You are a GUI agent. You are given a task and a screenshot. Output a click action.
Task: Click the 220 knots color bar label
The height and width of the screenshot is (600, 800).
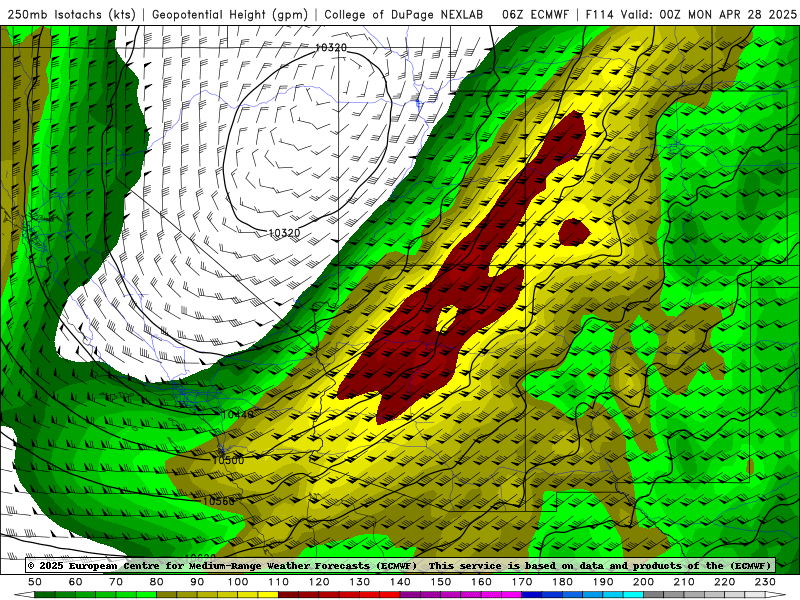[x=724, y=582]
